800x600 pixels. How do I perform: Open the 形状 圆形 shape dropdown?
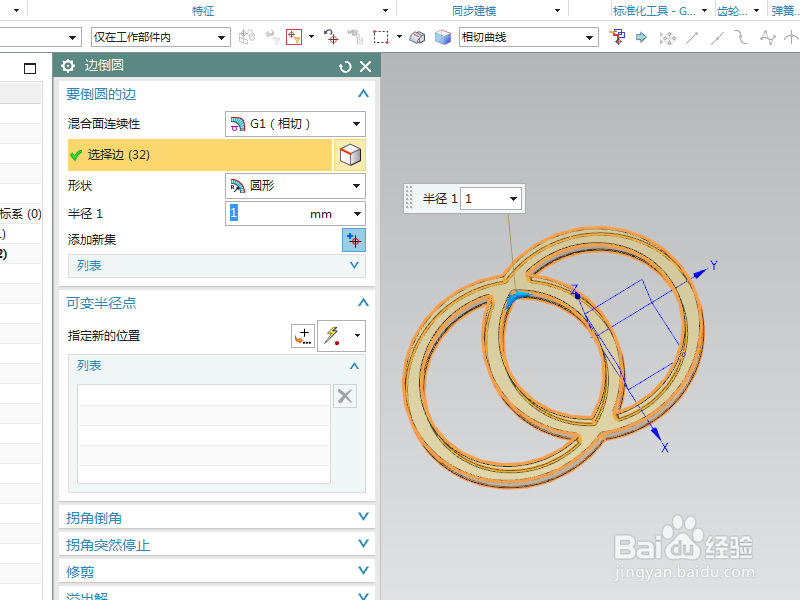click(x=356, y=185)
